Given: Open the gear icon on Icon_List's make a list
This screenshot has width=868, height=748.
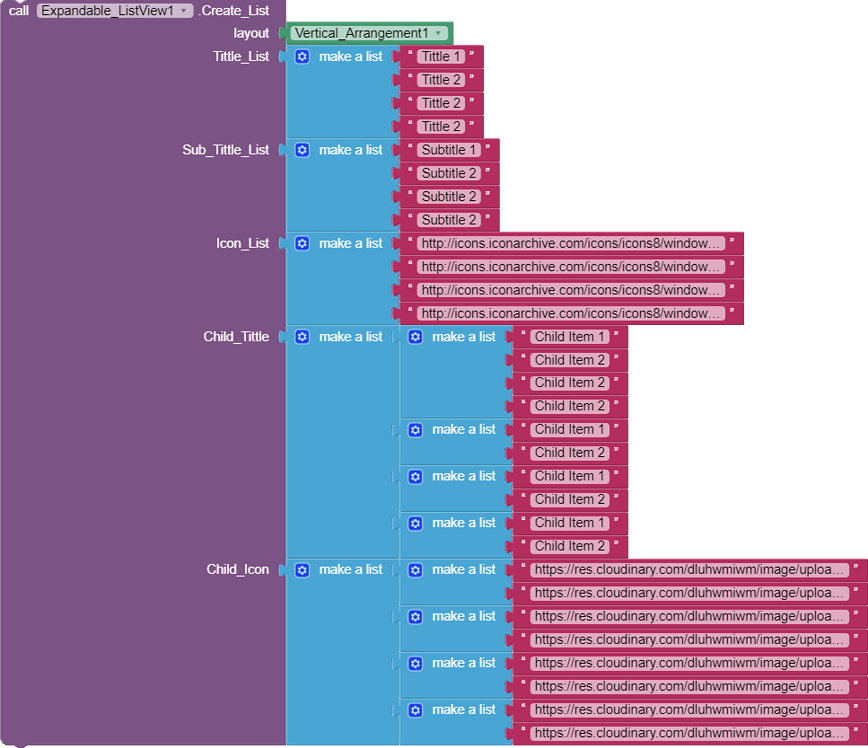Looking at the screenshot, I should tap(302, 244).
